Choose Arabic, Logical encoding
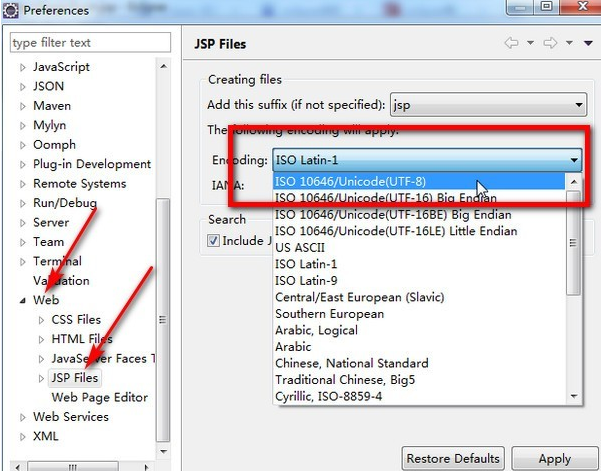Image resolution: width=601 pixels, height=471 pixels. pos(419,330)
